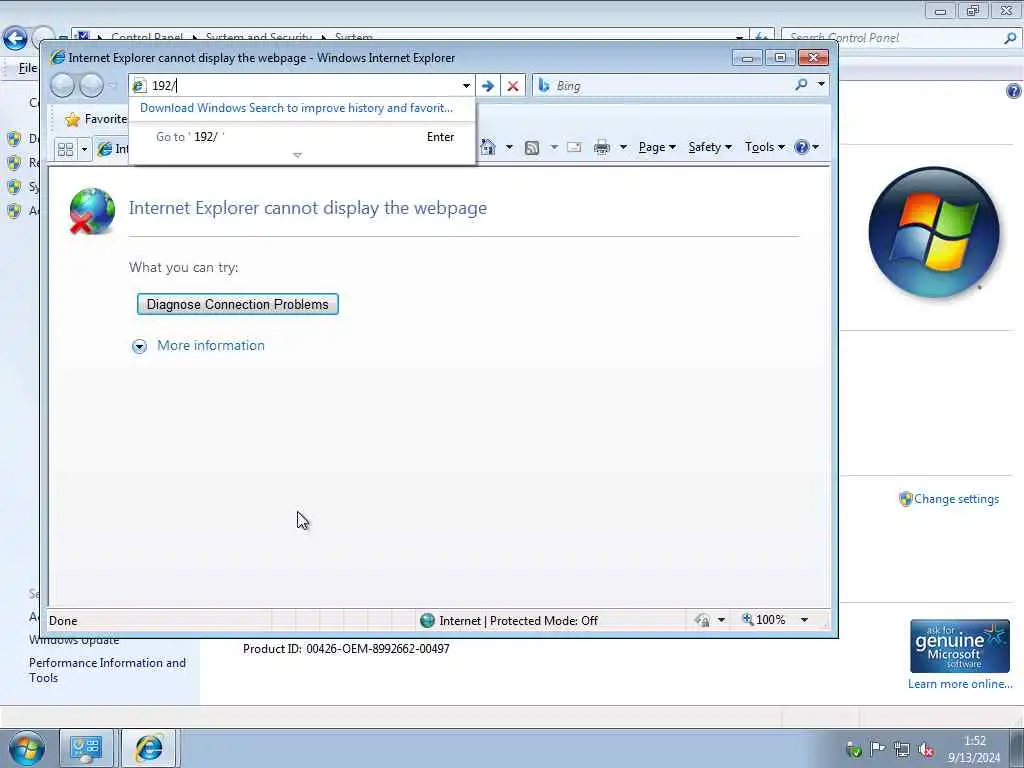The image size is (1024, 768).
Task: Click the Download Windows Search suggestion link
Action: (296, 108)
